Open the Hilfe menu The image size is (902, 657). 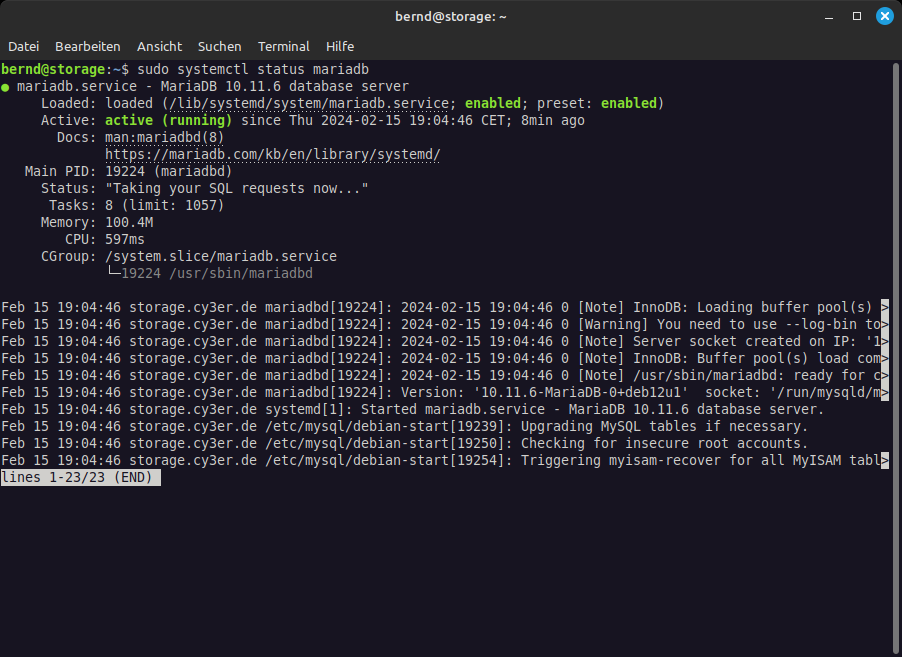tap(340, 47)
